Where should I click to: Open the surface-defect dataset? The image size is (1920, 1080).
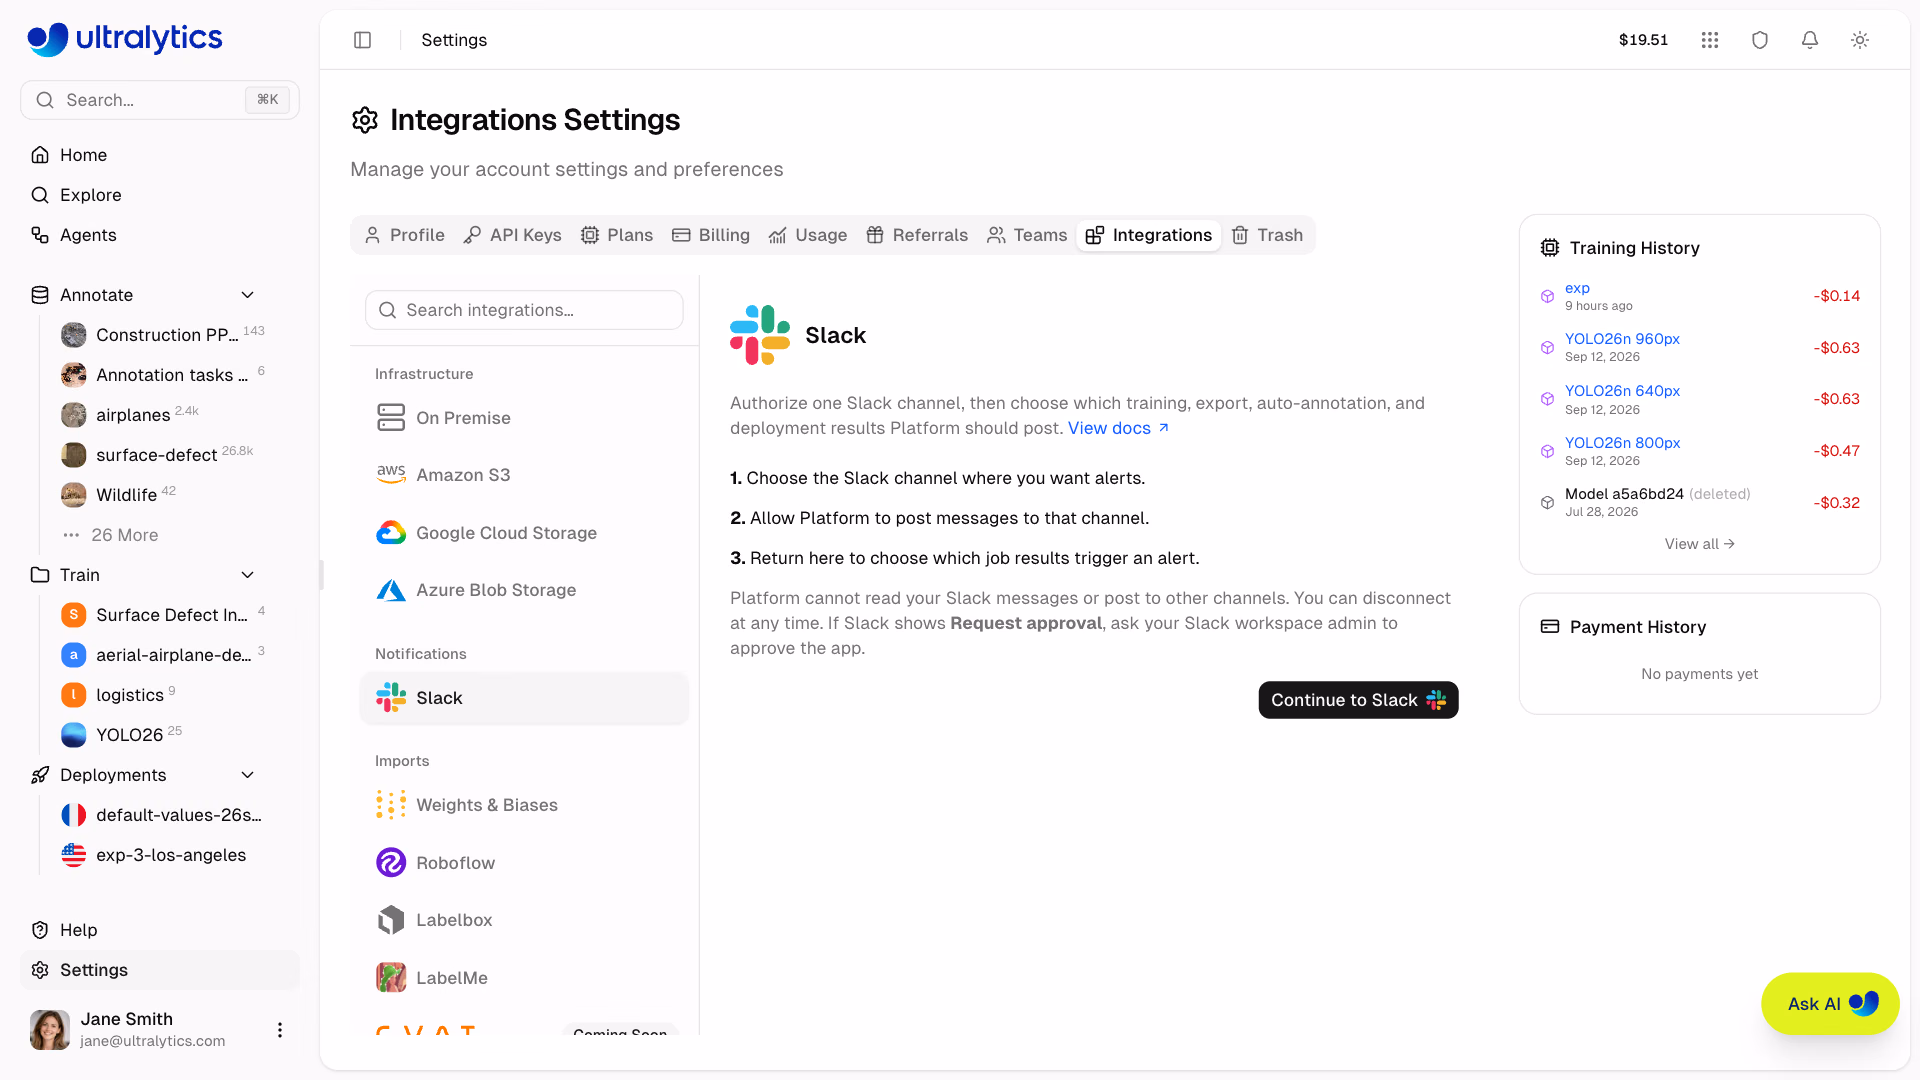pyautogui.click(x=156, y=455)
